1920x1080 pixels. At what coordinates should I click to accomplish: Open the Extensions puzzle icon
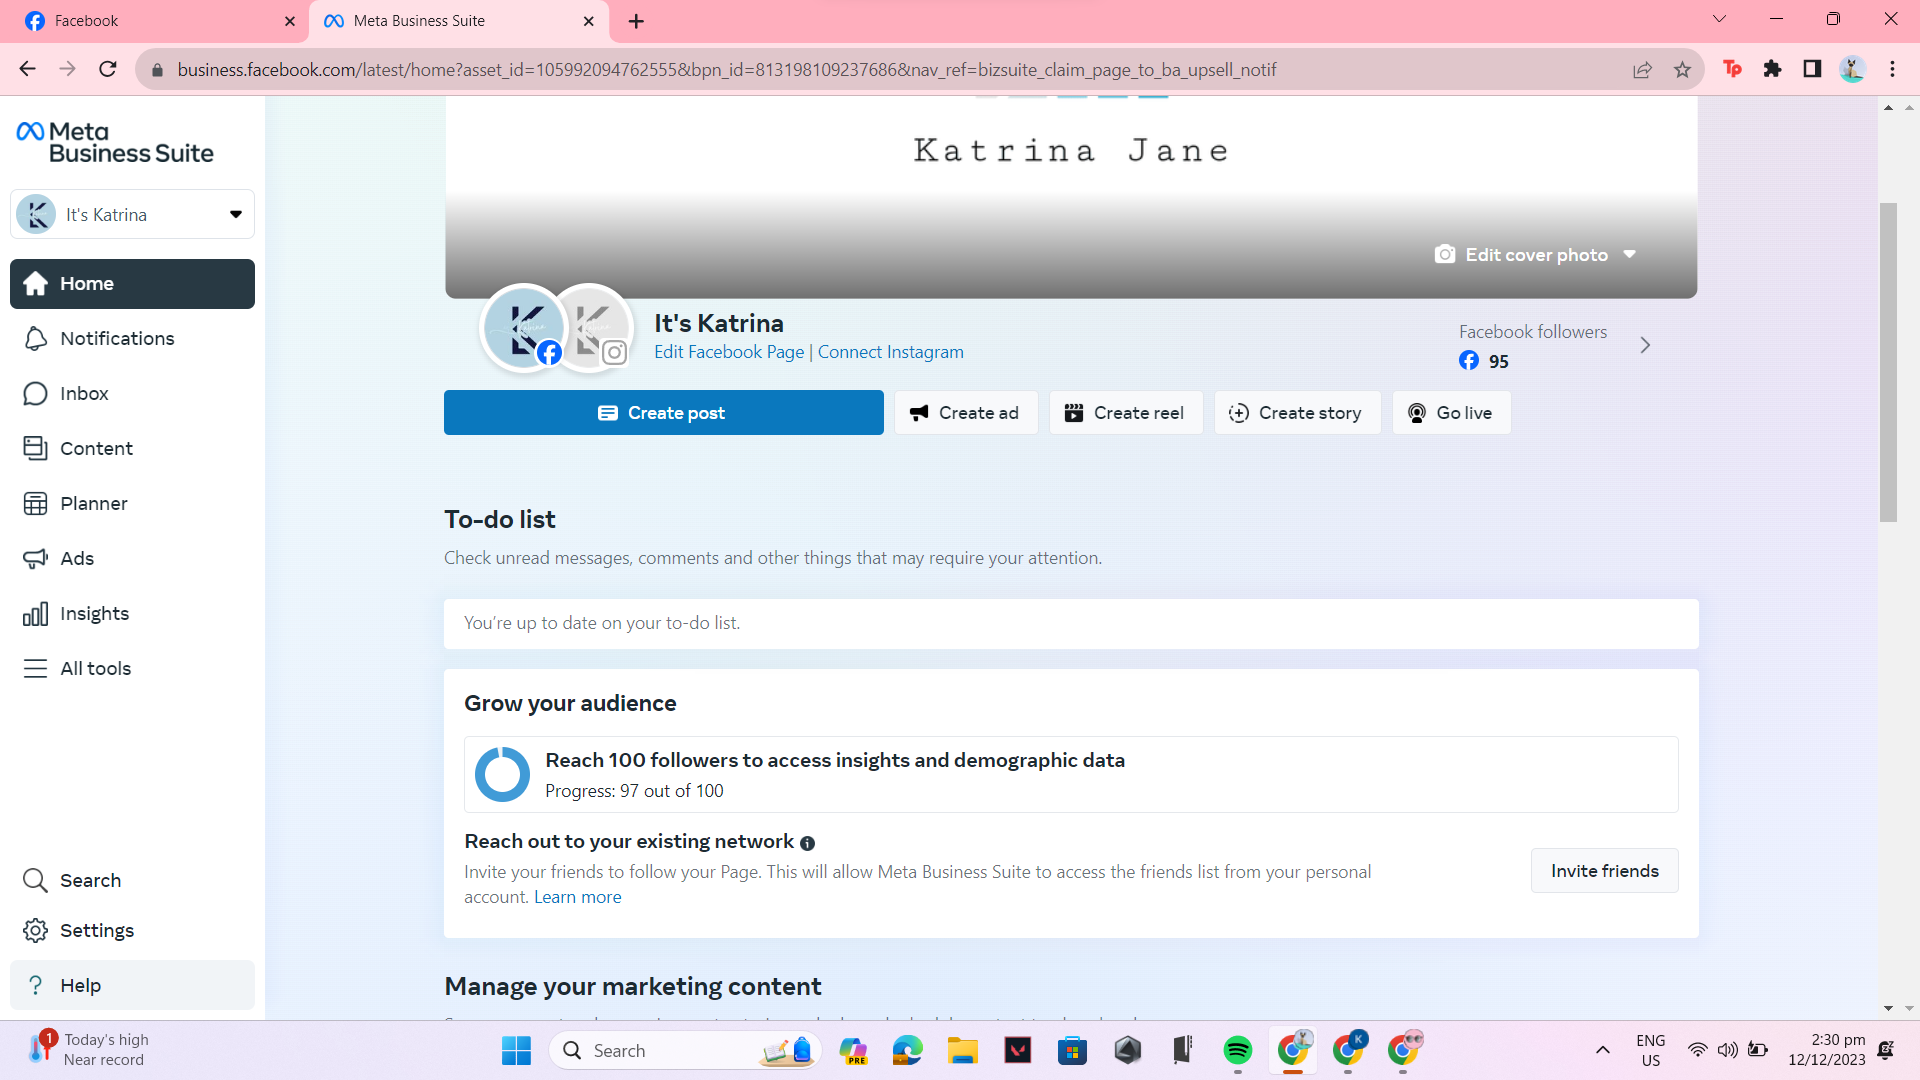pos(1773,69)
